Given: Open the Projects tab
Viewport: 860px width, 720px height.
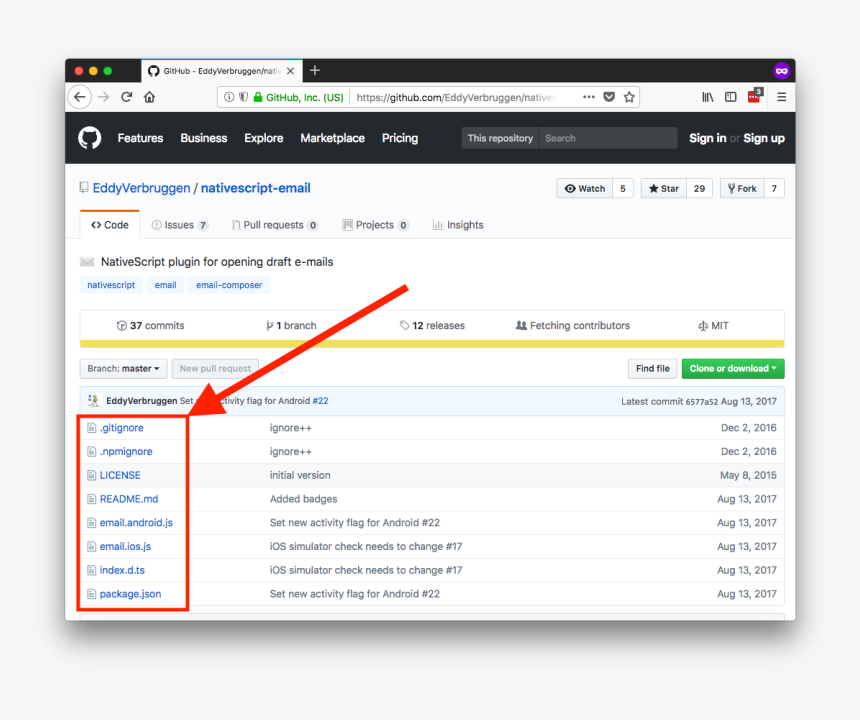Looking at the screenshot, I should 376,225.
